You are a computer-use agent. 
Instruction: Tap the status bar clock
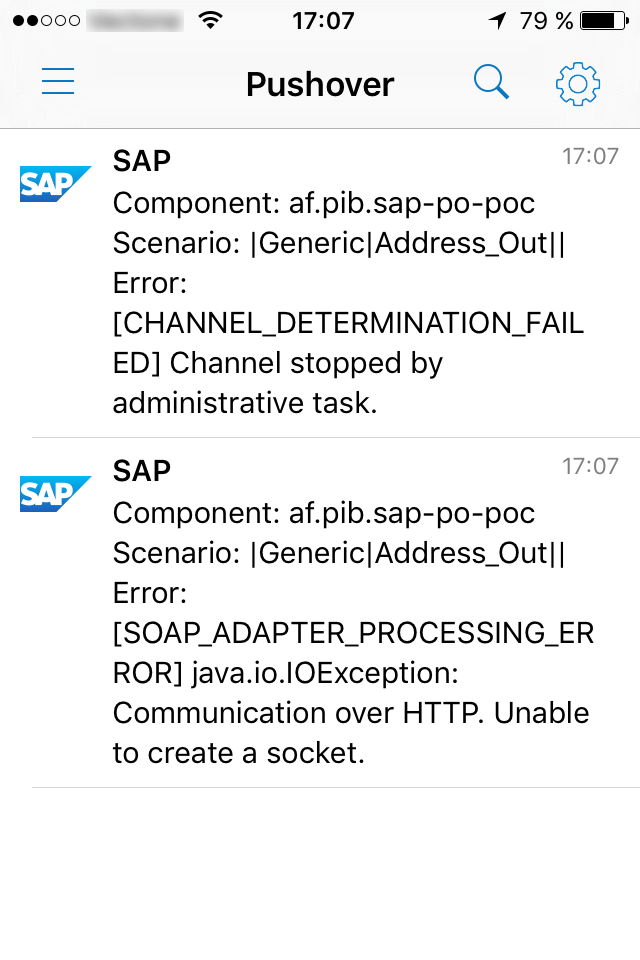322,20
